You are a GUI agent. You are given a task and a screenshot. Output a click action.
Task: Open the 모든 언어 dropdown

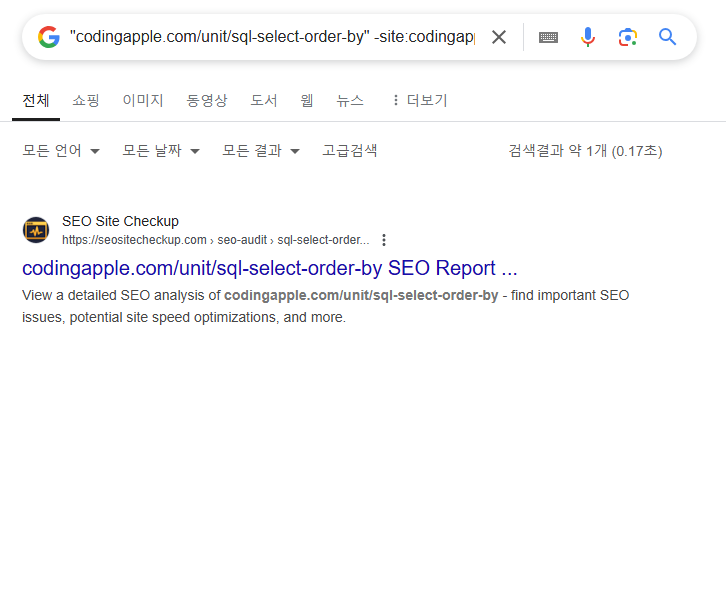point(61,150)
